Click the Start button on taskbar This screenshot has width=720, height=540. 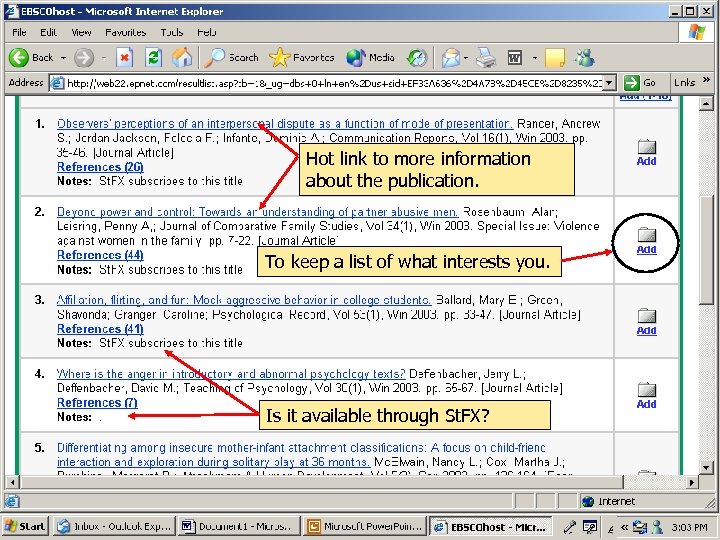pyautogui.click(x=26, y=526)
